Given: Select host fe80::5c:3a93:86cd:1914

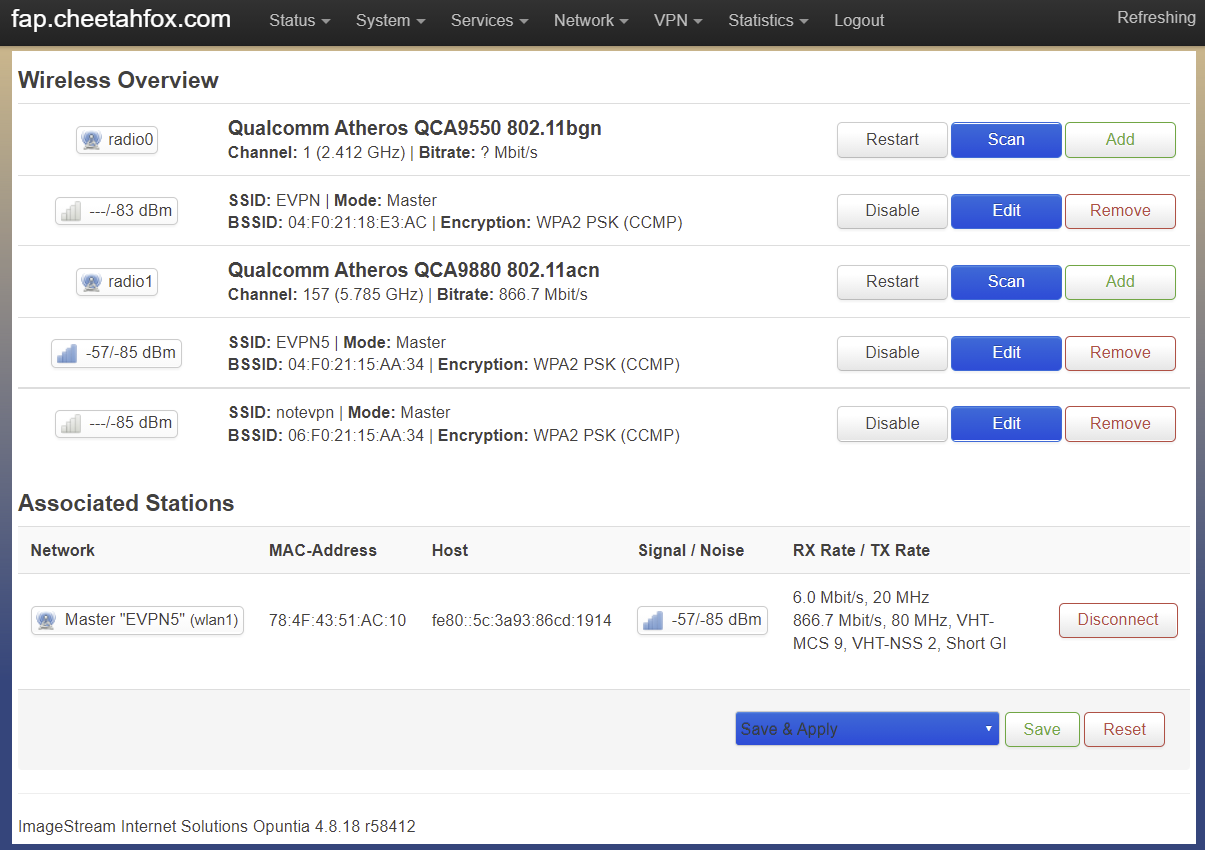Looking at the screenshot, I should (x=522, y=621).
